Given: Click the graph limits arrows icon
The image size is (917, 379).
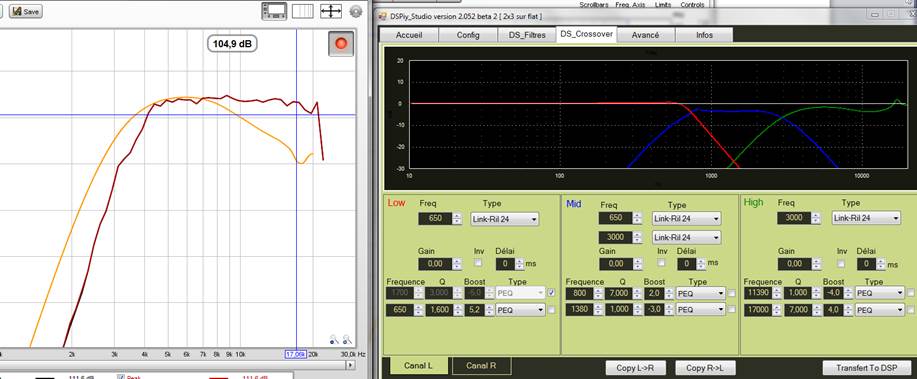Looking at the screenshot, I should [x=331, y=11].
